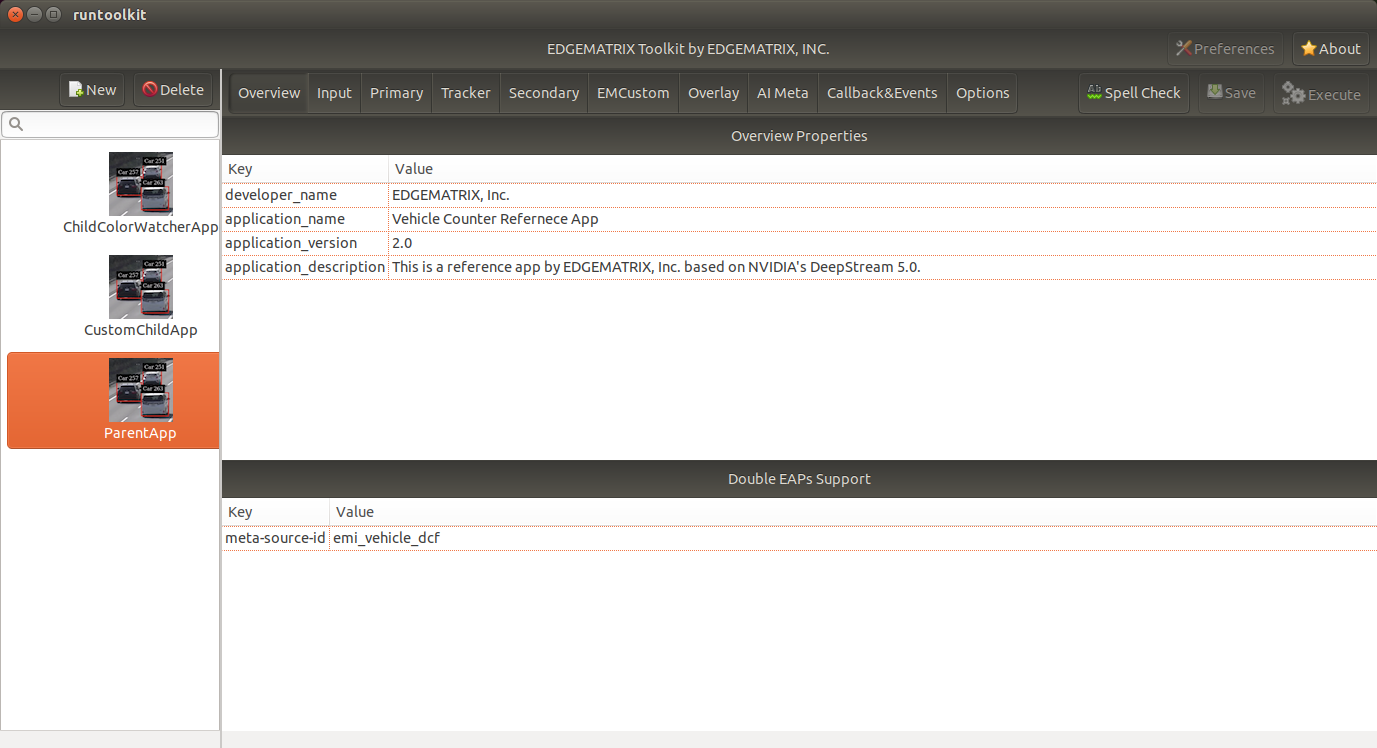Image resolution: width=1377 pixels, height=748 pixels.
Task: Click the value 'EDGEMATRIX, Inc.'
Action: pos(451,195)
